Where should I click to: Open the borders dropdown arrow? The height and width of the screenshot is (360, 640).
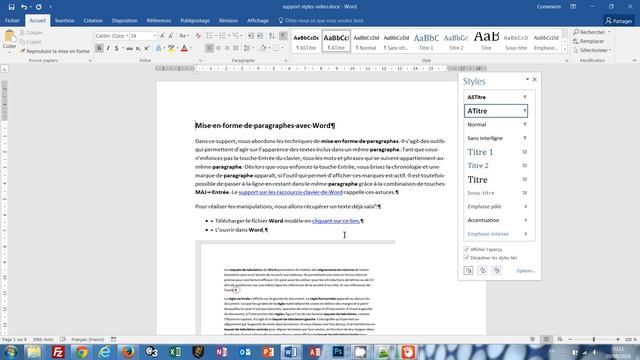282,48
